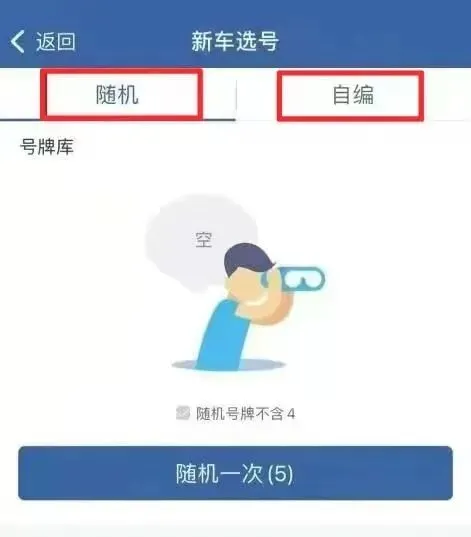Click the 空 text in the bubble
This screenshot has width=471, height=537.
(x=204, y=239)
